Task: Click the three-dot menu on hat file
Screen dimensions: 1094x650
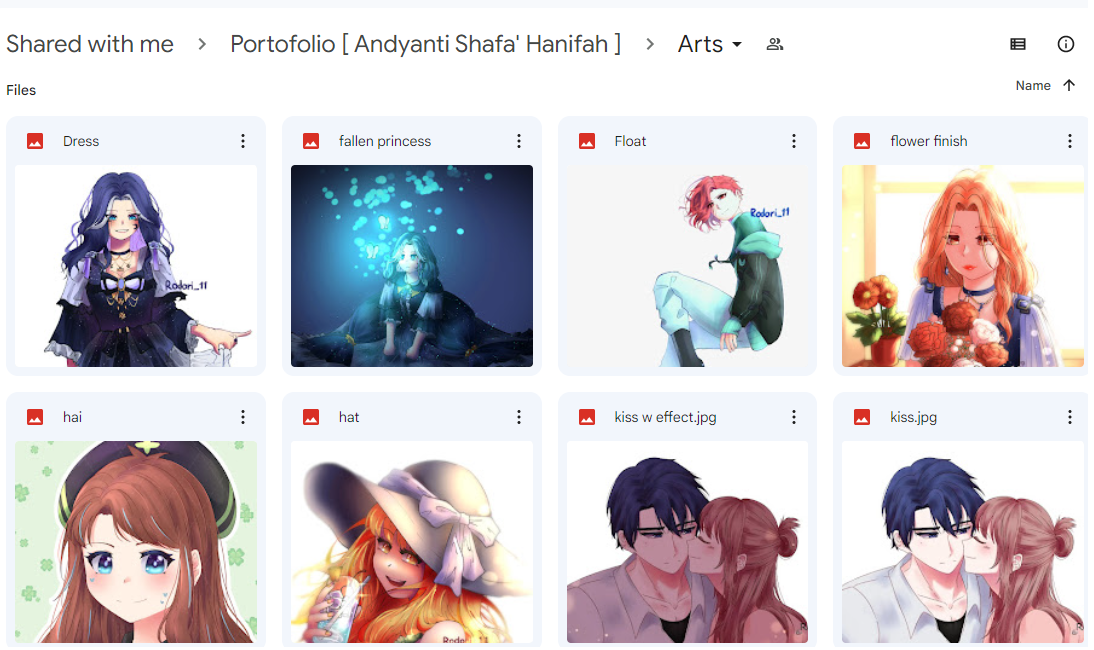Action: (x=518, y=417)
